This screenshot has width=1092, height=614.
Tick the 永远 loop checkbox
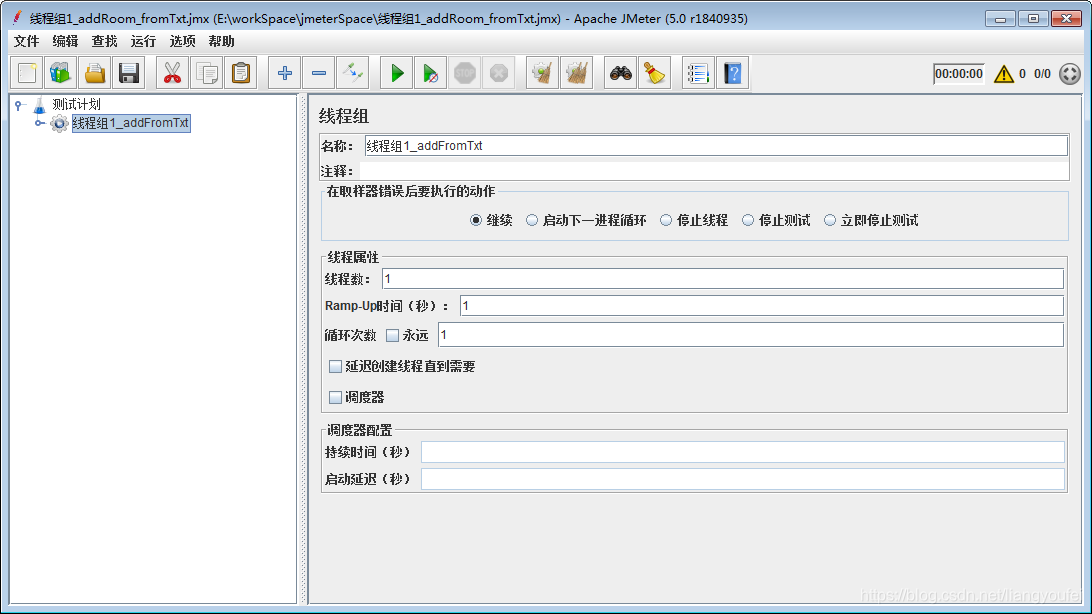[392, 336]
